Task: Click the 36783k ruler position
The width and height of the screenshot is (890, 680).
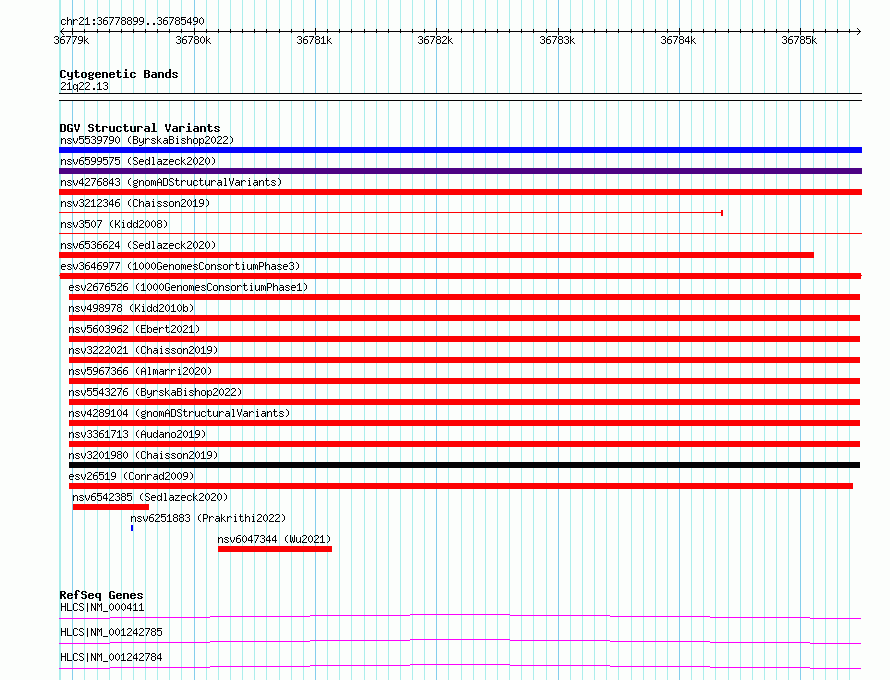Action: (x=557, y=40)
